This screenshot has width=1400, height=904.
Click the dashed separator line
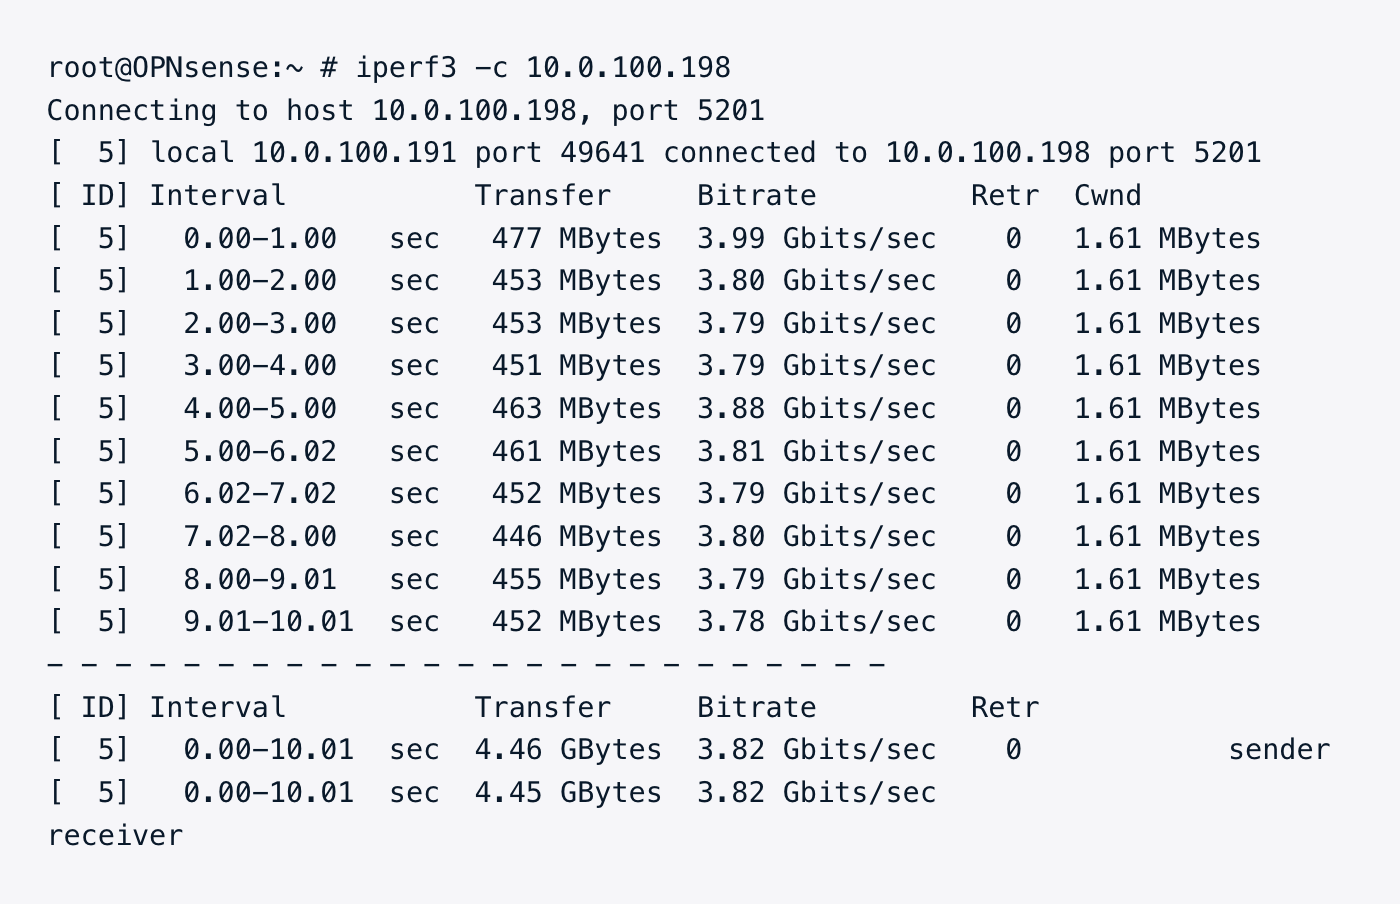click(466, 663)
